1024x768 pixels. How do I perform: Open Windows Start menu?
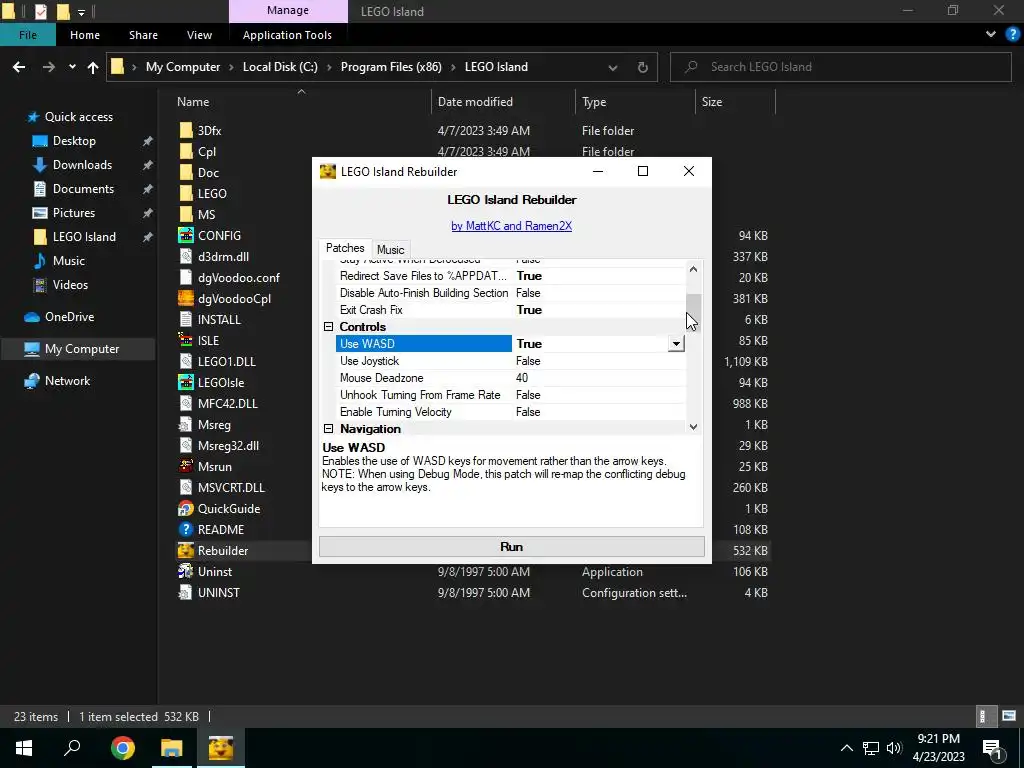[x=24, y=748]
